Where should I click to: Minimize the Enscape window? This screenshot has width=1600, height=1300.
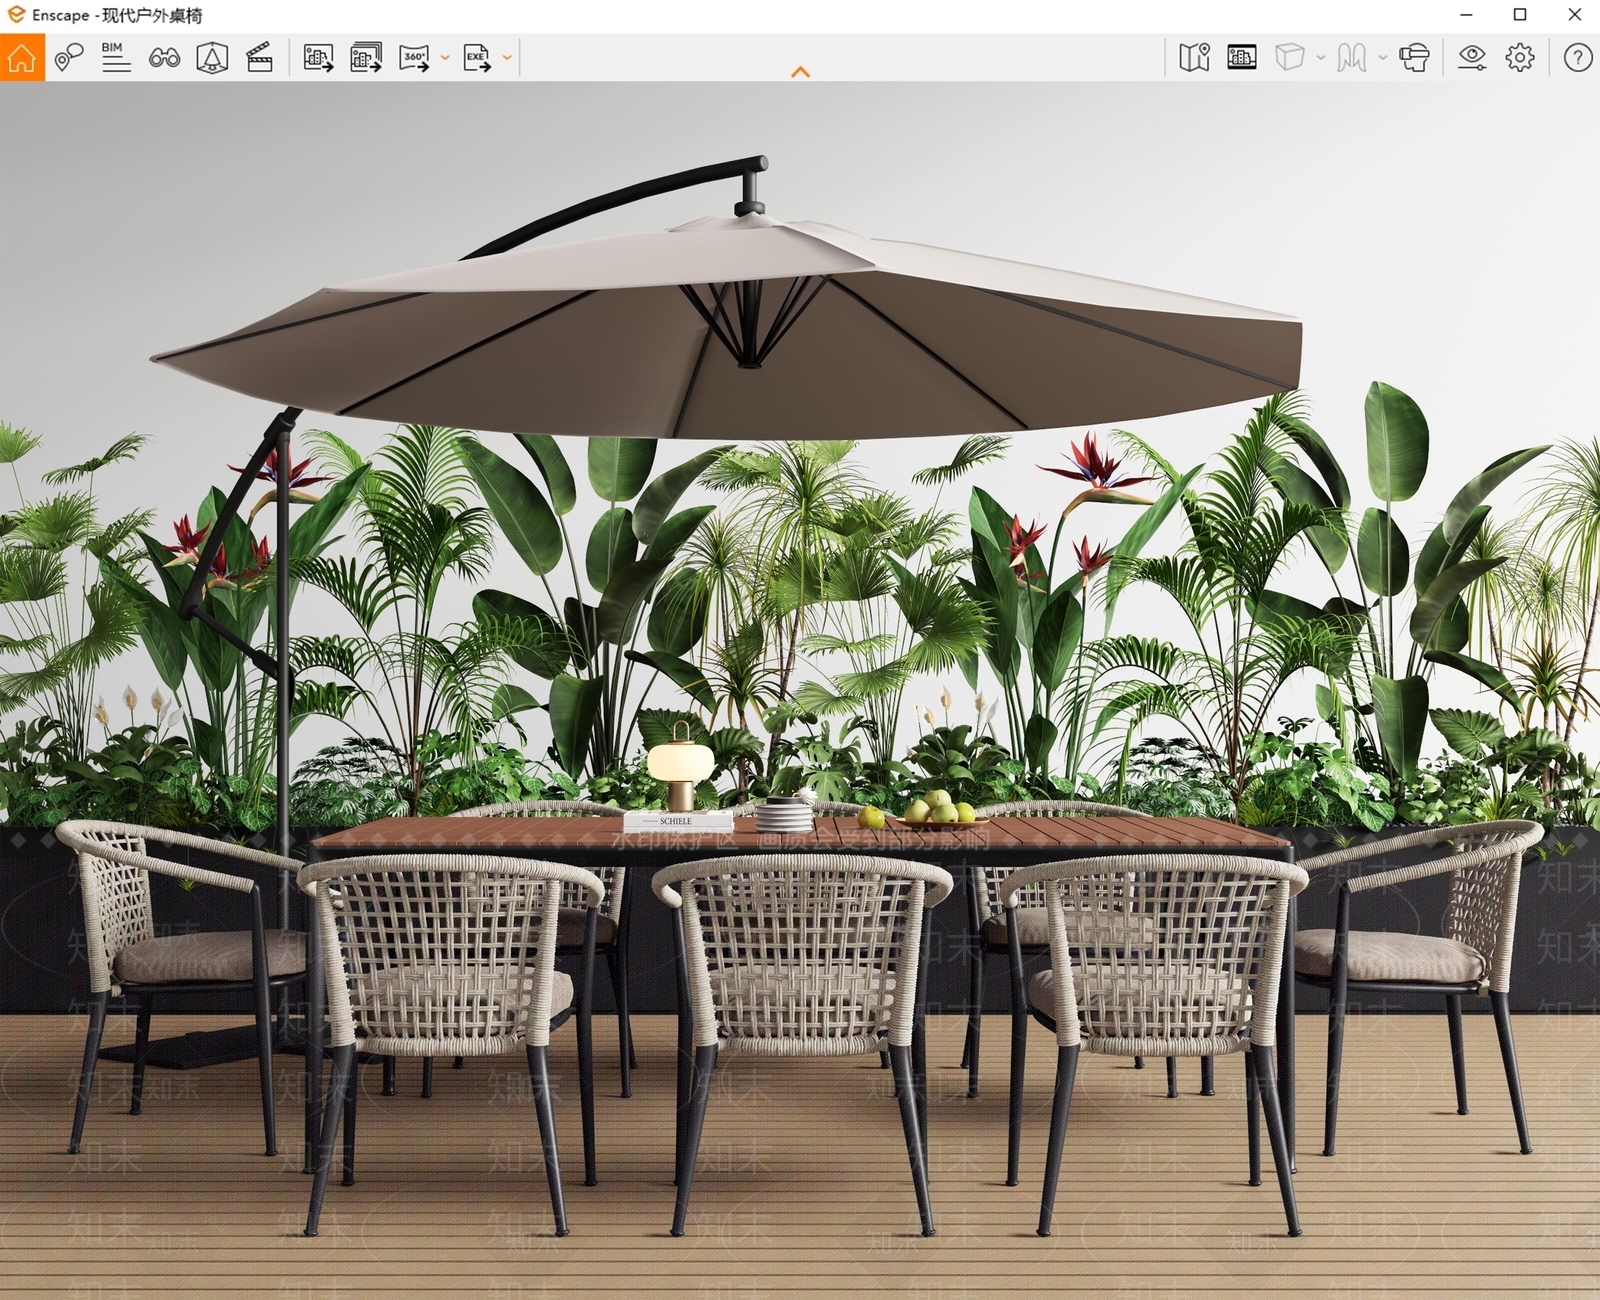[1466, 15]
